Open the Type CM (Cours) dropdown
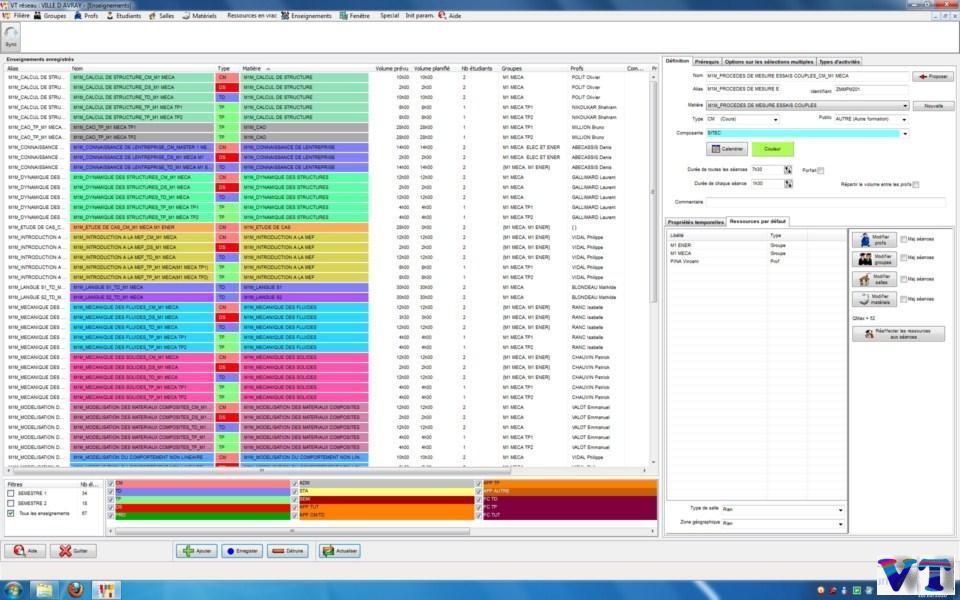The height and width of the screenshot is (600, 960). tap(776, 119)
